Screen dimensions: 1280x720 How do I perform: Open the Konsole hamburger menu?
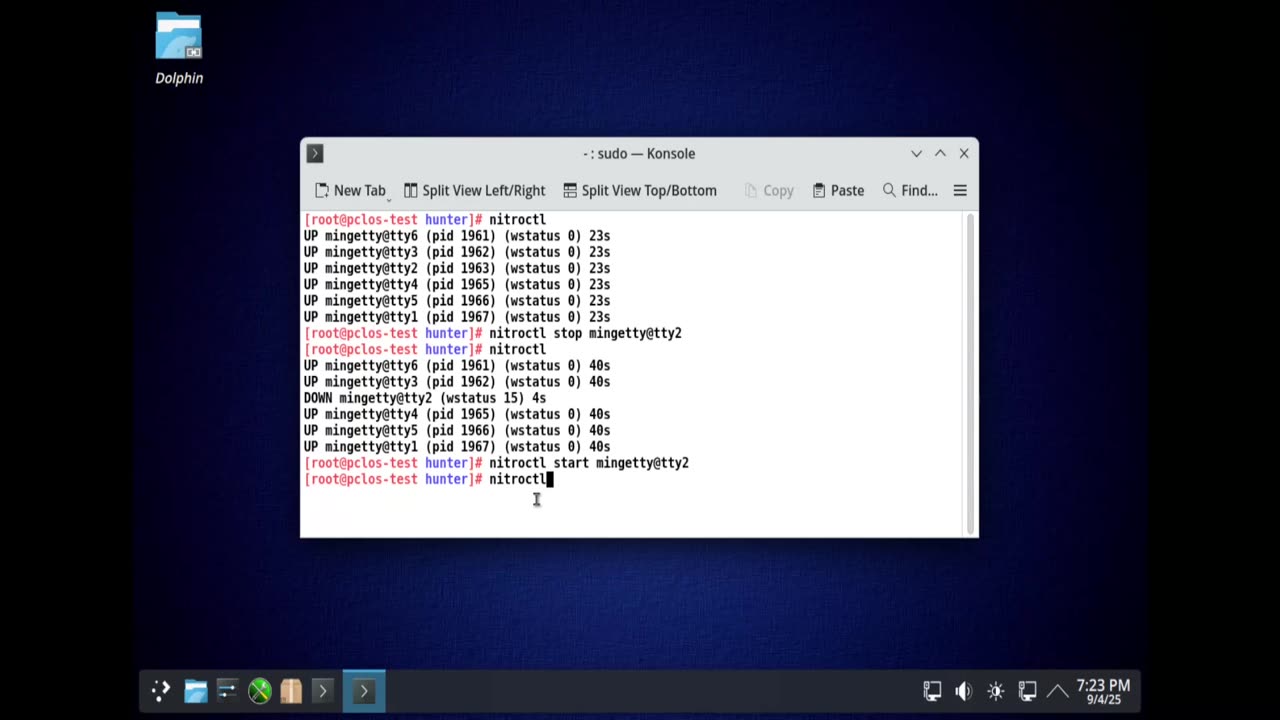coord(960,190)
